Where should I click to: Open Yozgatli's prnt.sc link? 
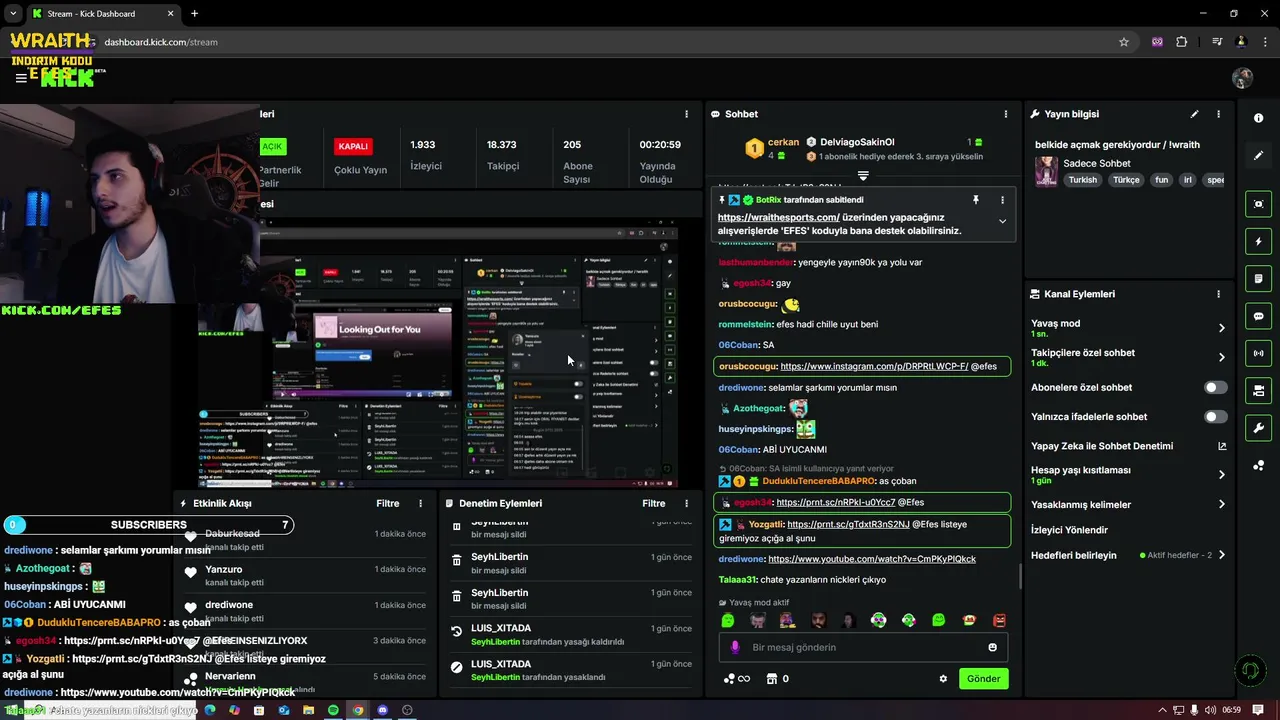pos(848,524)
